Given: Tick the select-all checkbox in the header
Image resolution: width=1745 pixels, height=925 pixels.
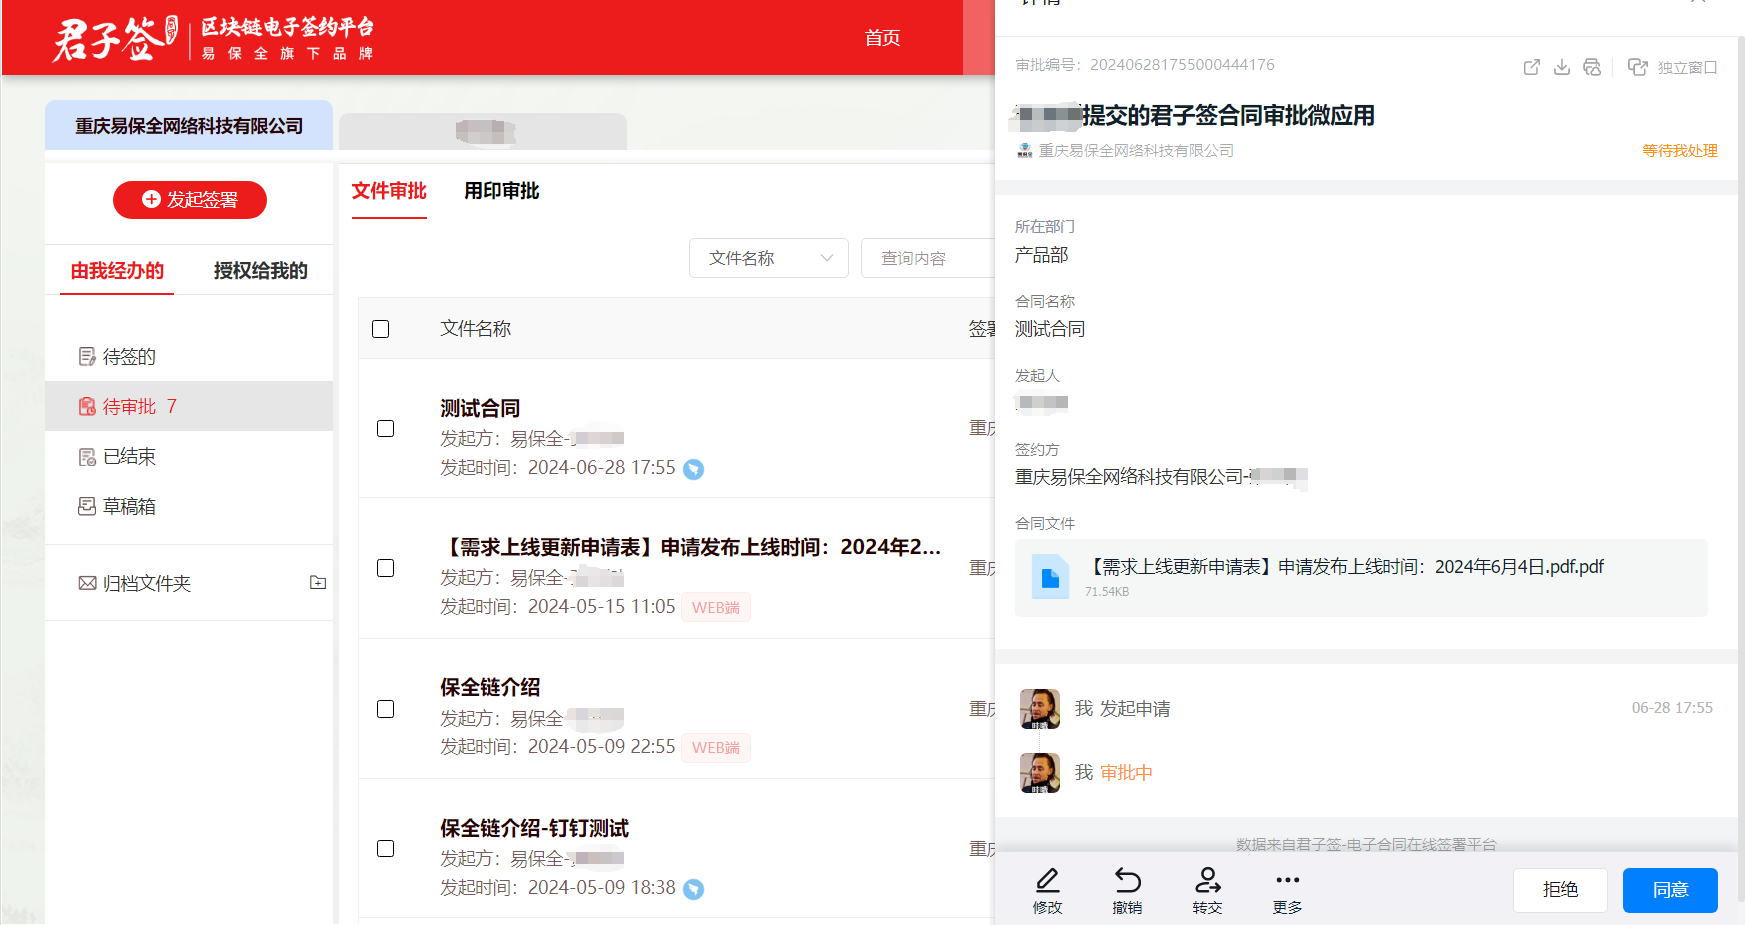Looking at the screenshot, I should (x=381, y=329).
